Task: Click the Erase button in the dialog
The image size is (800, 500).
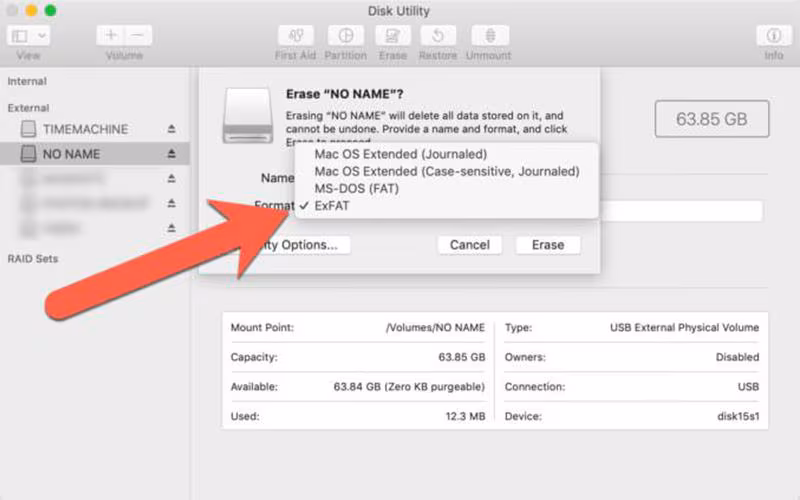Action: coord(548,245)
